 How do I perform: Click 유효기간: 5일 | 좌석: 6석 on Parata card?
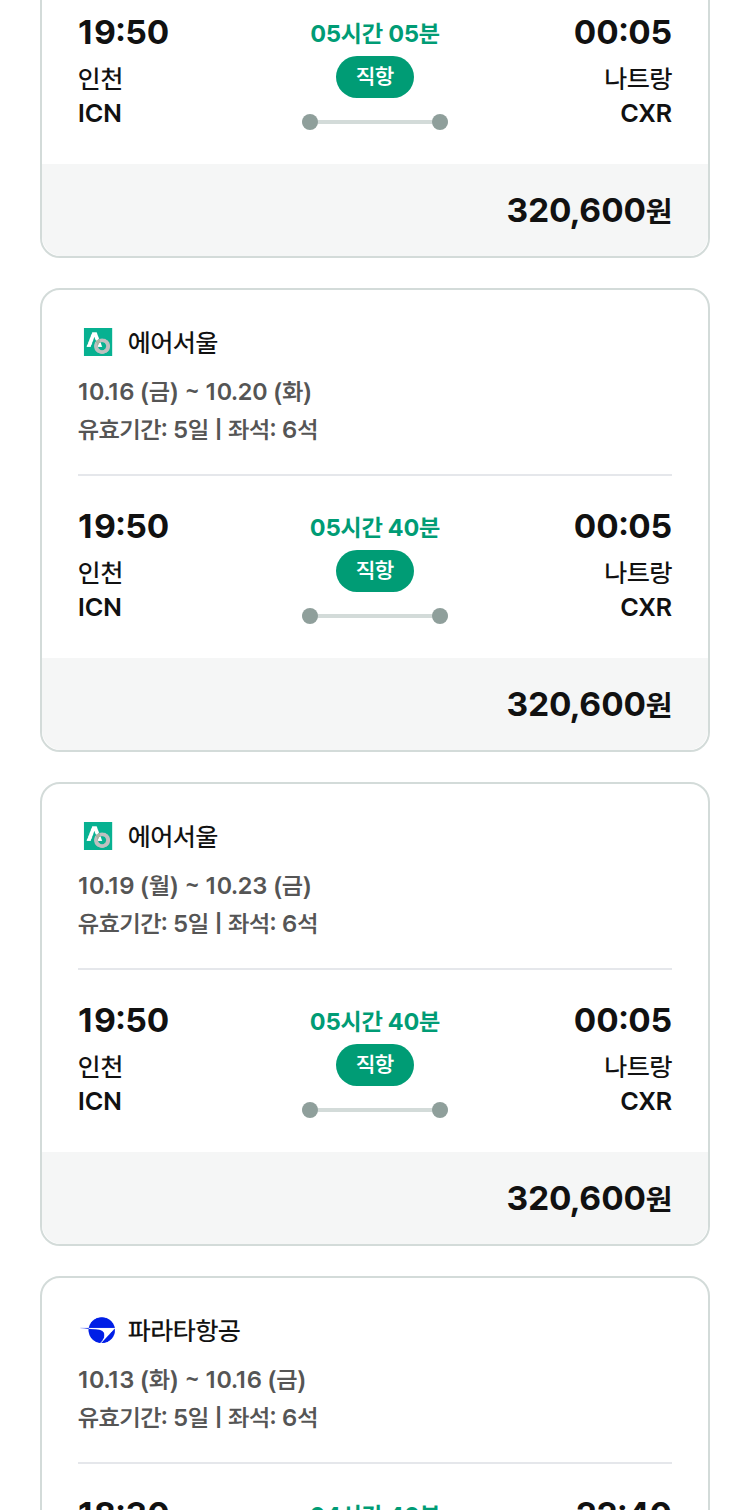pyautogui.click(x=198, y=1417)
